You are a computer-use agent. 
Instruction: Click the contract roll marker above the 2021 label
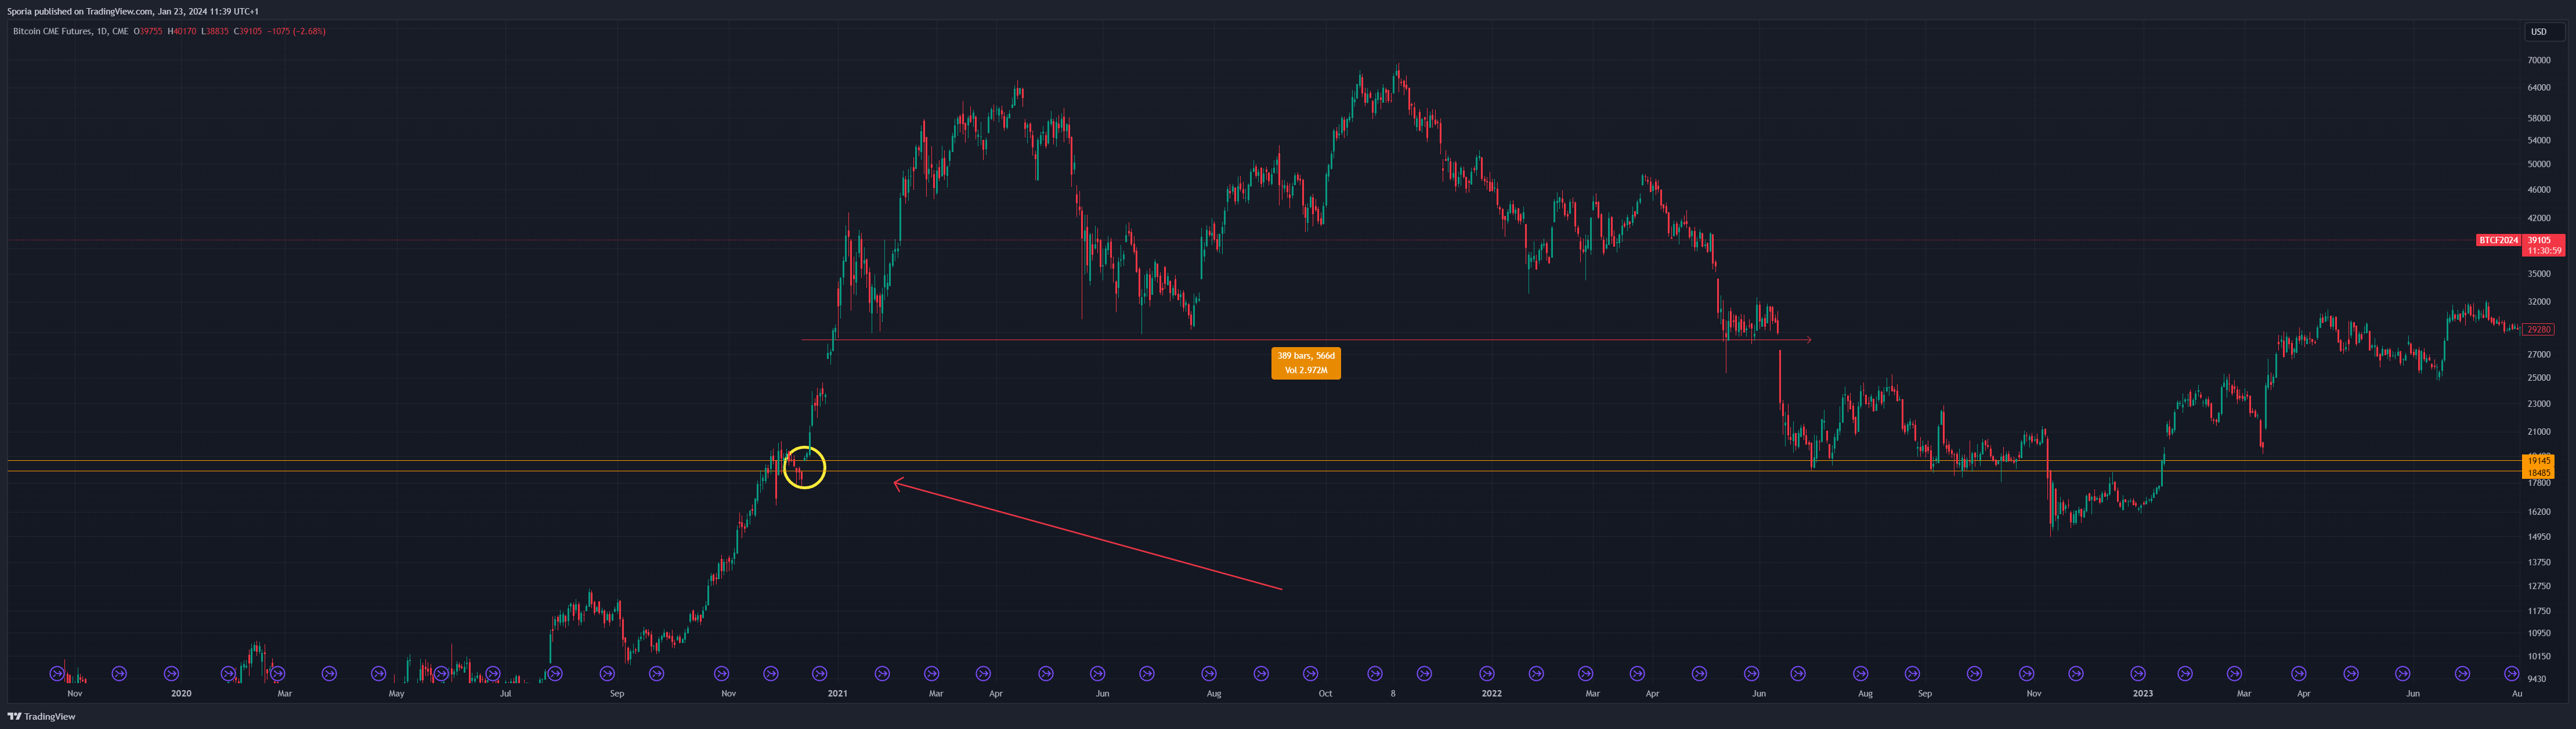pyautogui.click(x=819, y=674)
